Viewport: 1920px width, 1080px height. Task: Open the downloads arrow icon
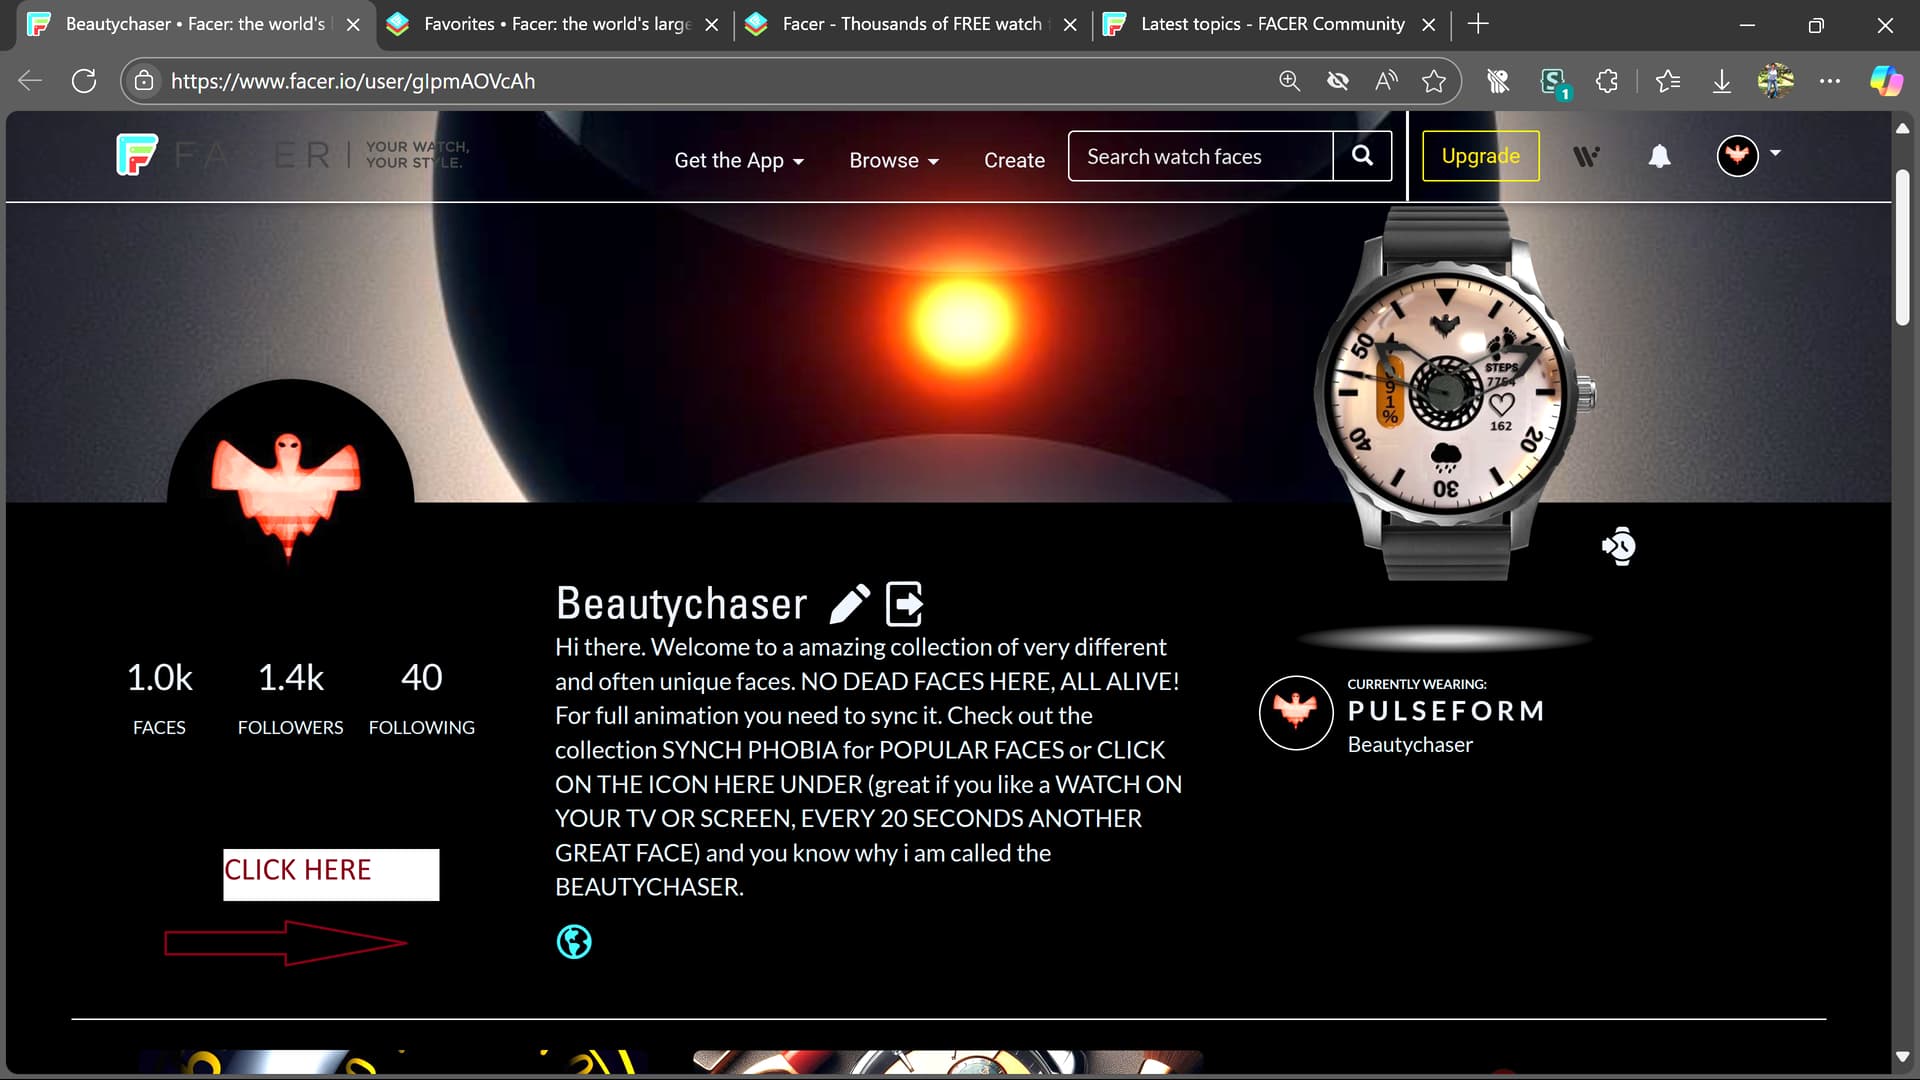(x=1722, y=81)
